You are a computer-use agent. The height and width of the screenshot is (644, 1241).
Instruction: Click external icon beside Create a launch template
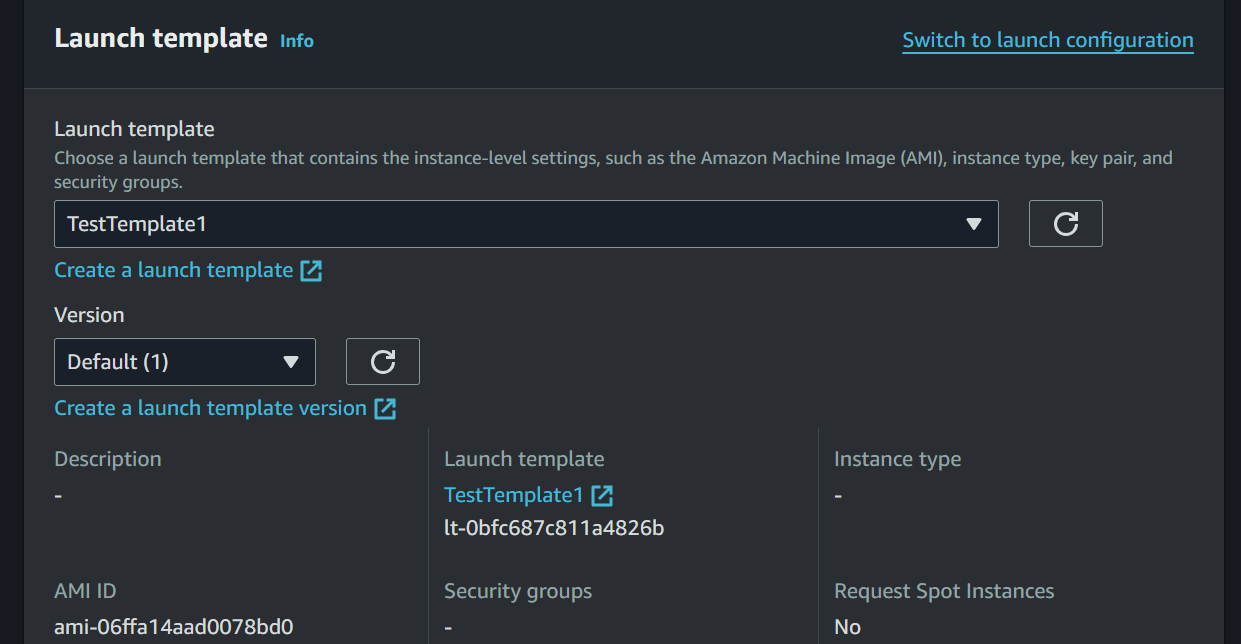[x=312, y=271]
